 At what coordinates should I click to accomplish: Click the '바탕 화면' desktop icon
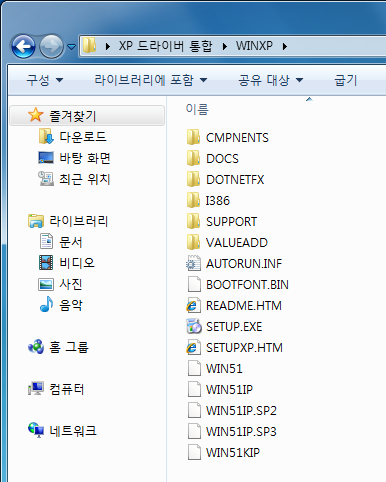[x=46, y=158]
